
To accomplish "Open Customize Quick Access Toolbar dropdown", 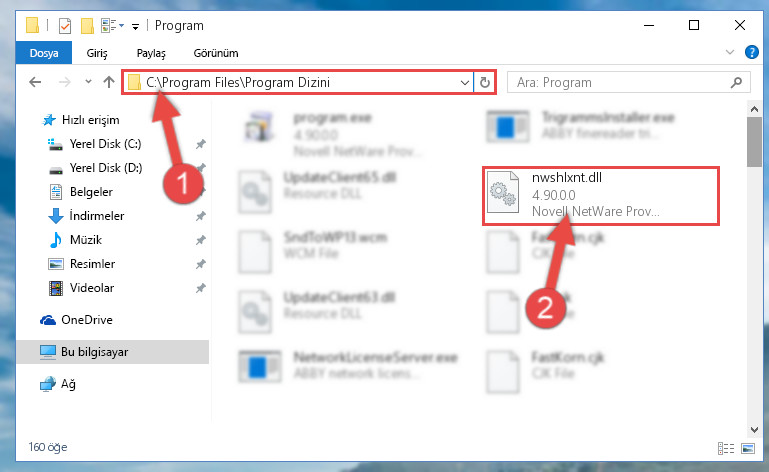I will pos(135,26).
